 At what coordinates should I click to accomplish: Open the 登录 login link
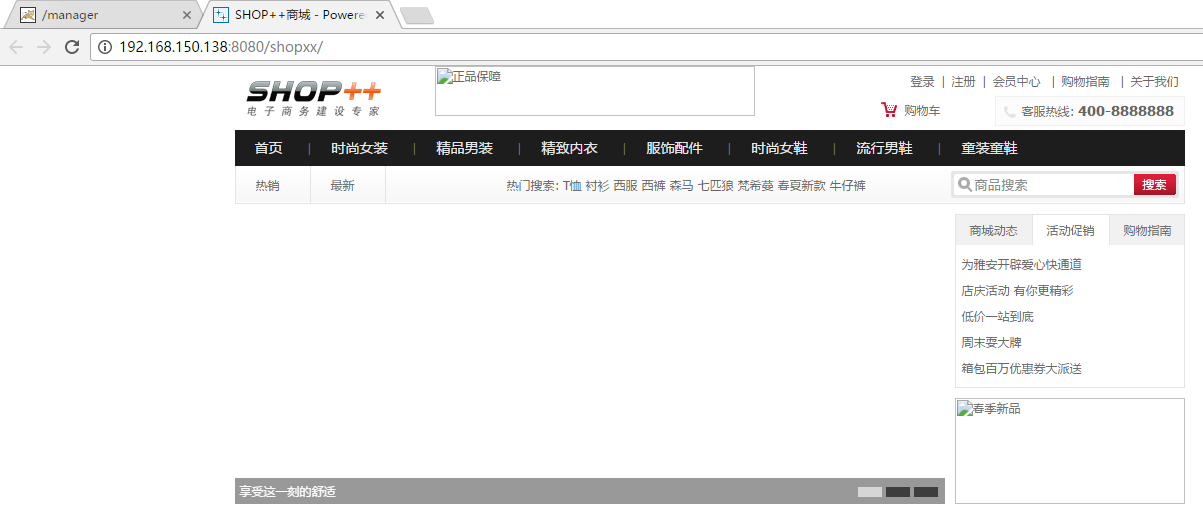(x=922, y=82)
